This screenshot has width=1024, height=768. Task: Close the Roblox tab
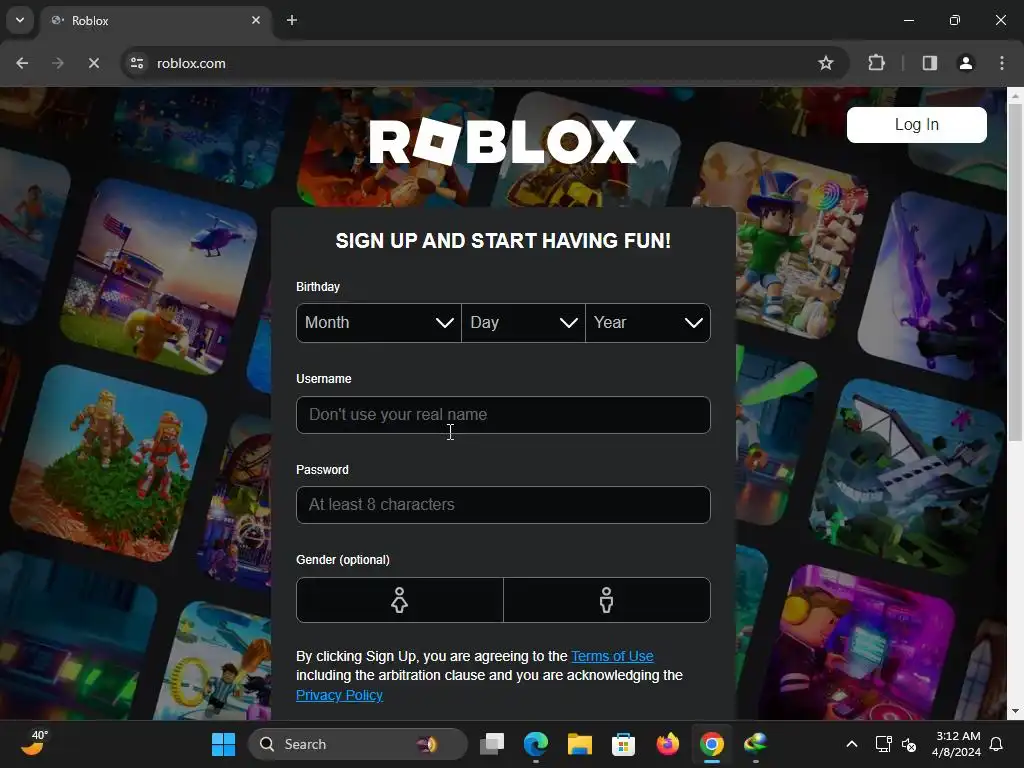(x=256, y=20)
